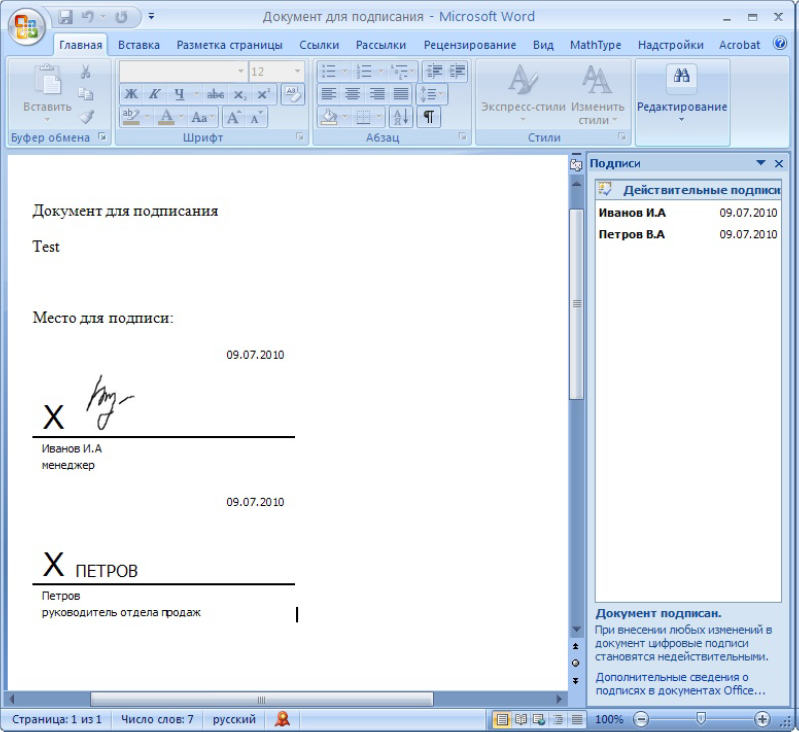Viewport: 799px width, 732px height.
Task: Click the multilevel list icon
Action: [x=399, y=71]
